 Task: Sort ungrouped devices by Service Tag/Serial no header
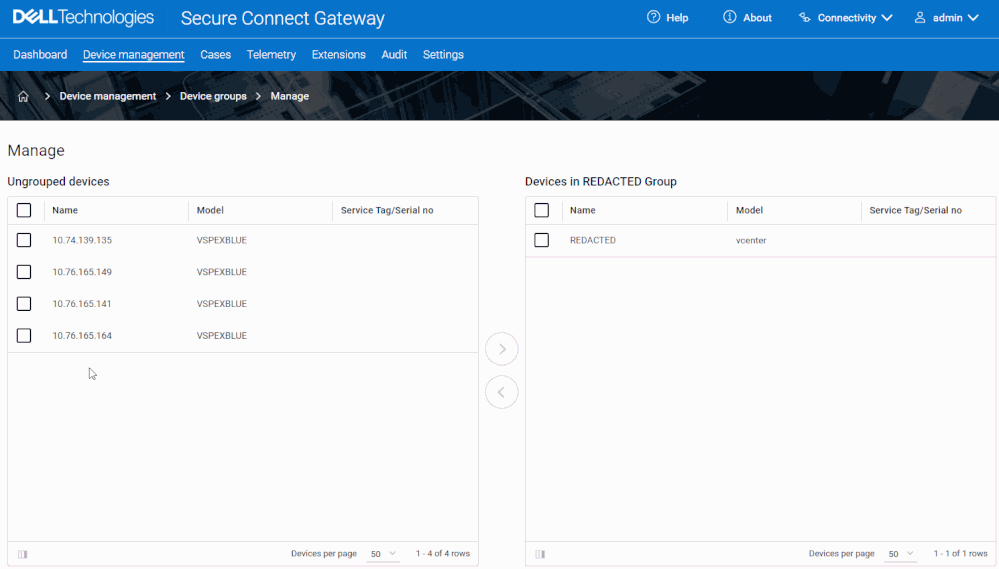387,210
